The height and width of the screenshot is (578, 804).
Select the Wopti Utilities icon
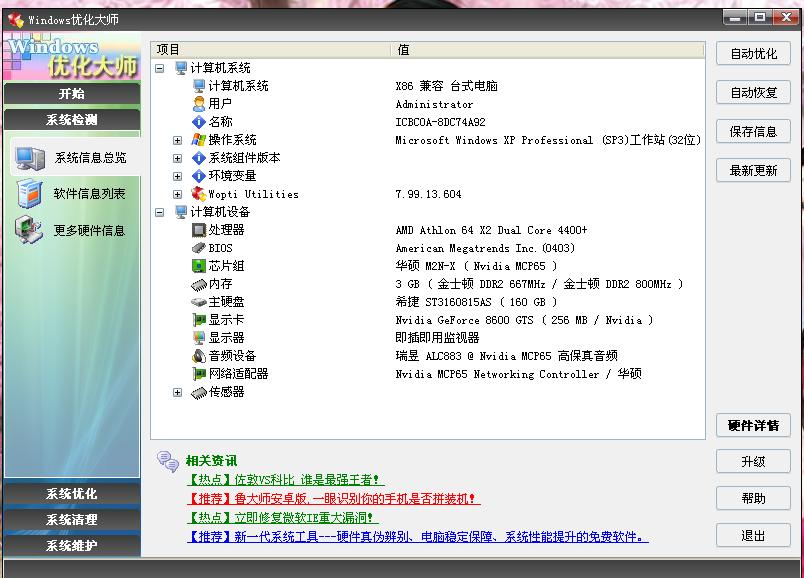tap(199, 194)
